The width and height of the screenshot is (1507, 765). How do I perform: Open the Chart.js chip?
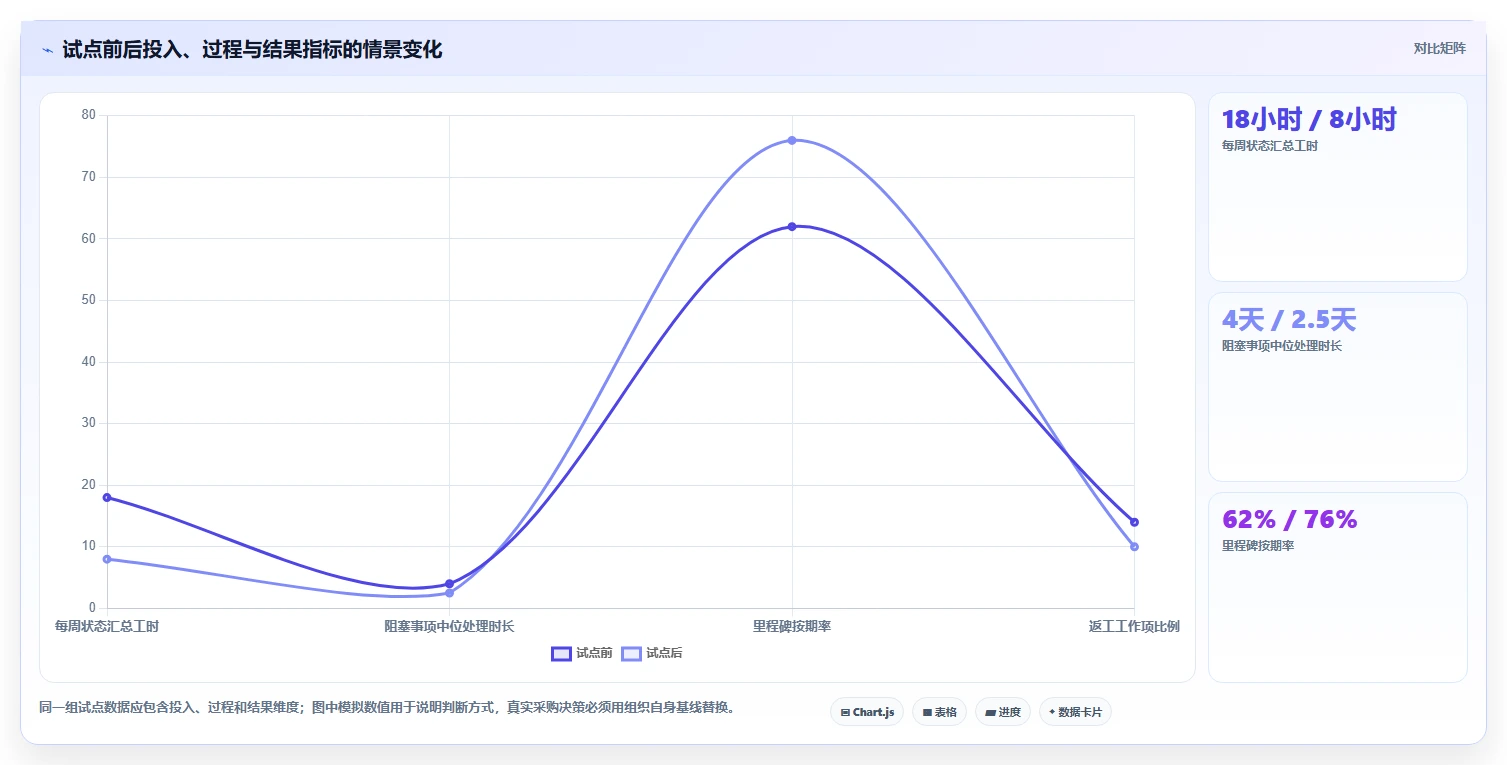[867, 712]
